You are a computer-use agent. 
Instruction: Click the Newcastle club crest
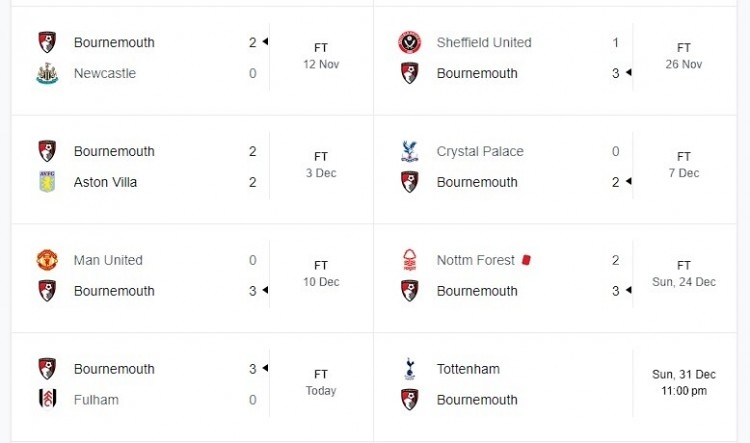coord(47,73)
